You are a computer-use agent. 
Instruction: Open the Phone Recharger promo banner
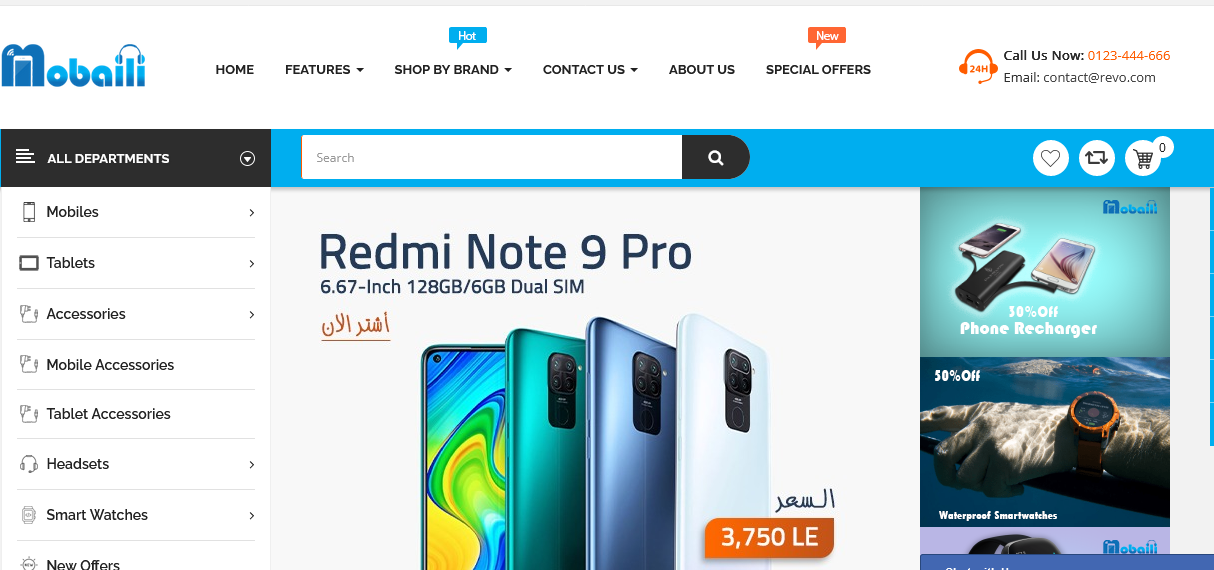tap(1044, 272)
